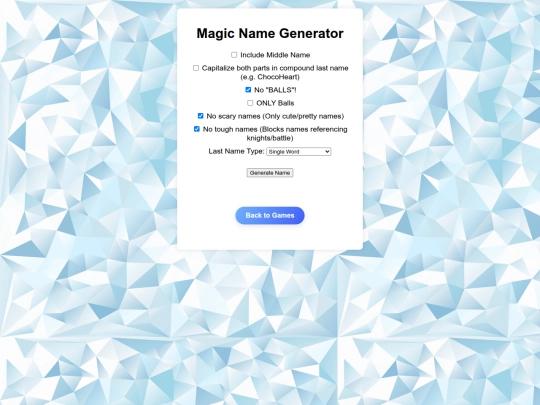Viewport: 540px width, 405px height.
Task: Click the dropdown arrow beside Single Word
Action: [327, 152]
